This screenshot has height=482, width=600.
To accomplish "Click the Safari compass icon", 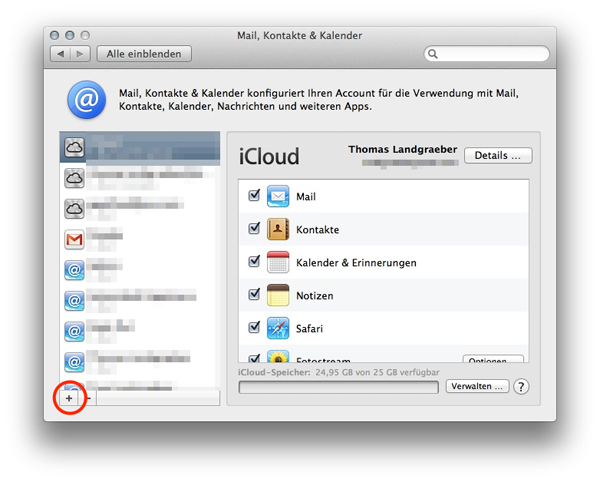I will (278, 328).
